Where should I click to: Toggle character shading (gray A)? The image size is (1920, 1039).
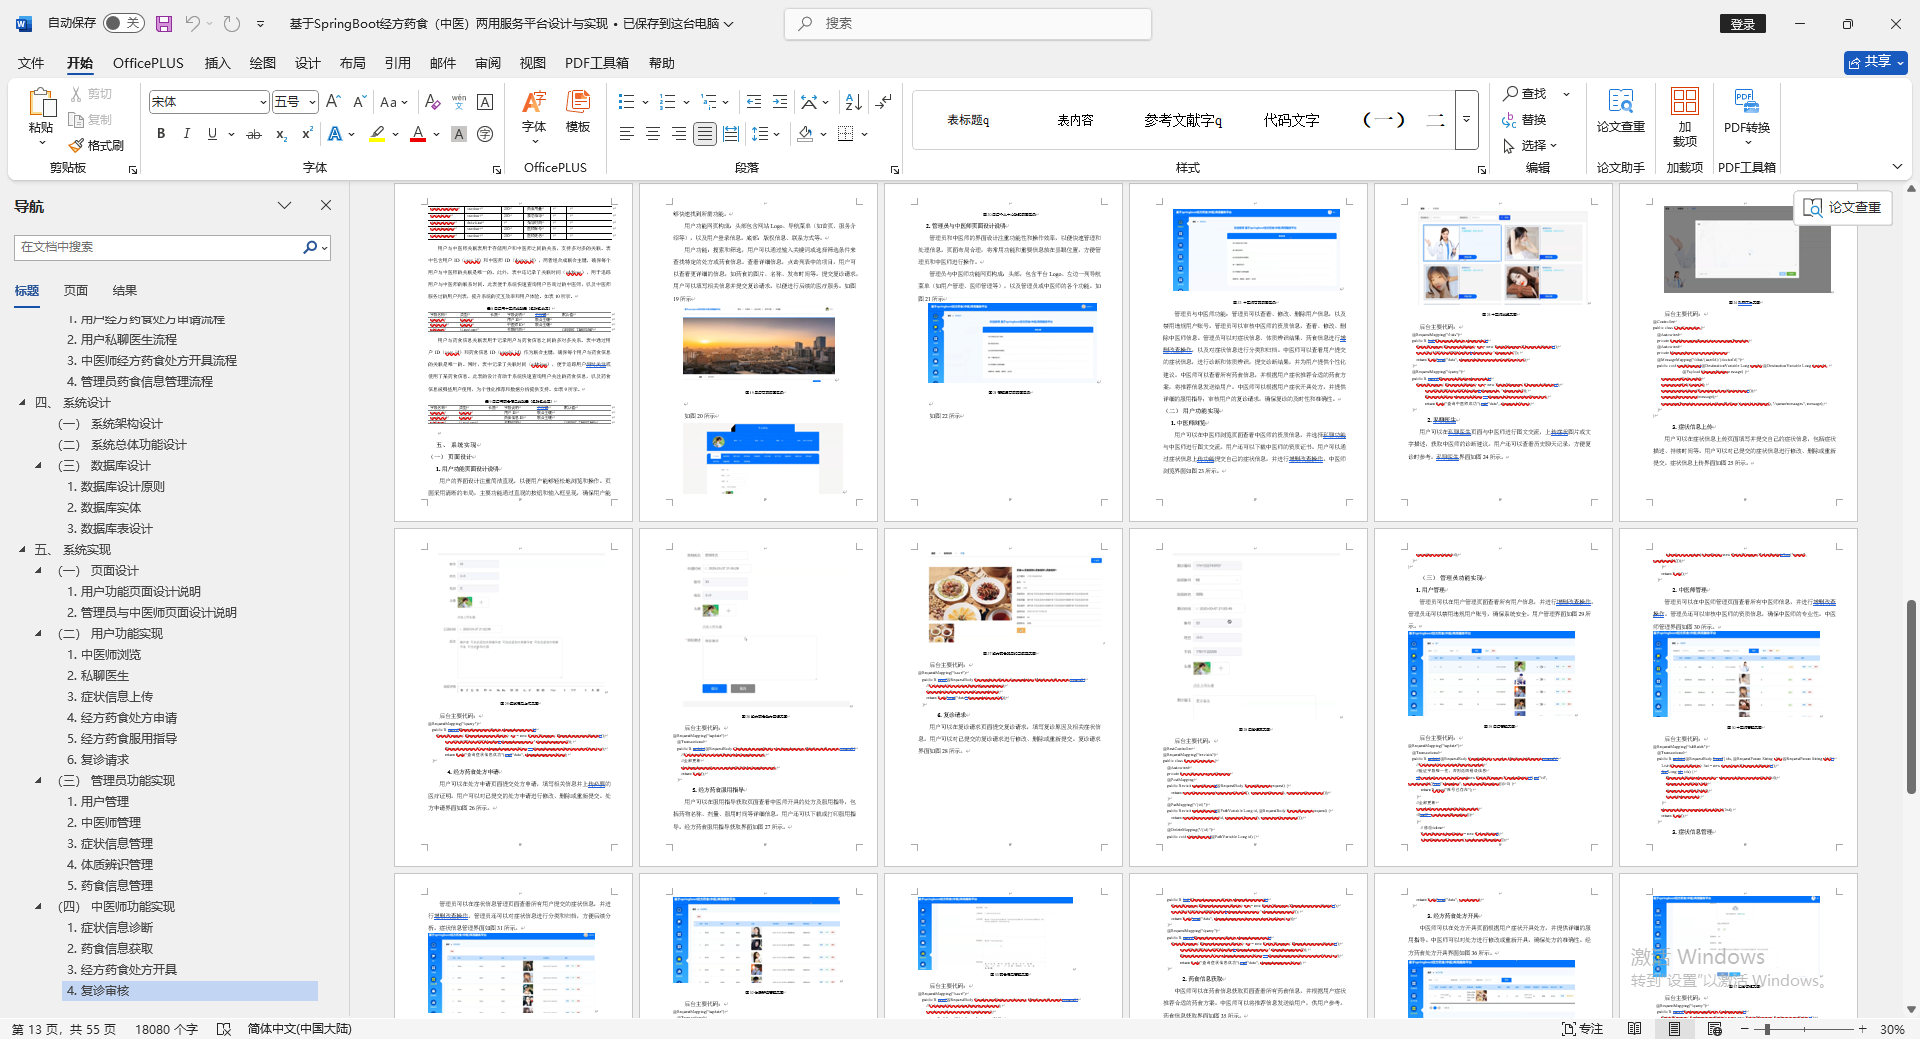point(459,134)
